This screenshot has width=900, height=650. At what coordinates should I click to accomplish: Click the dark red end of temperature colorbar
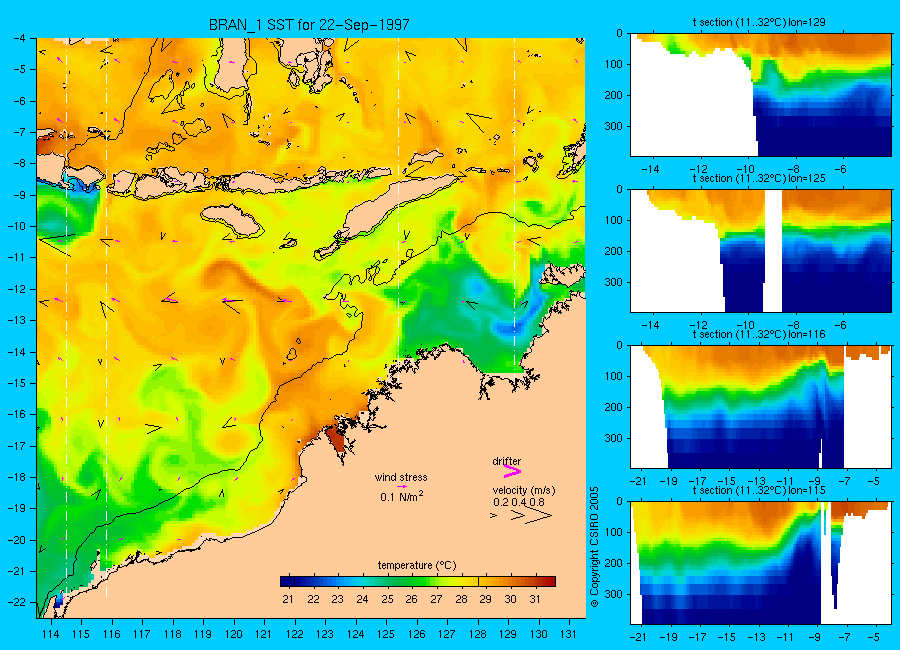(x=549, y=582)
